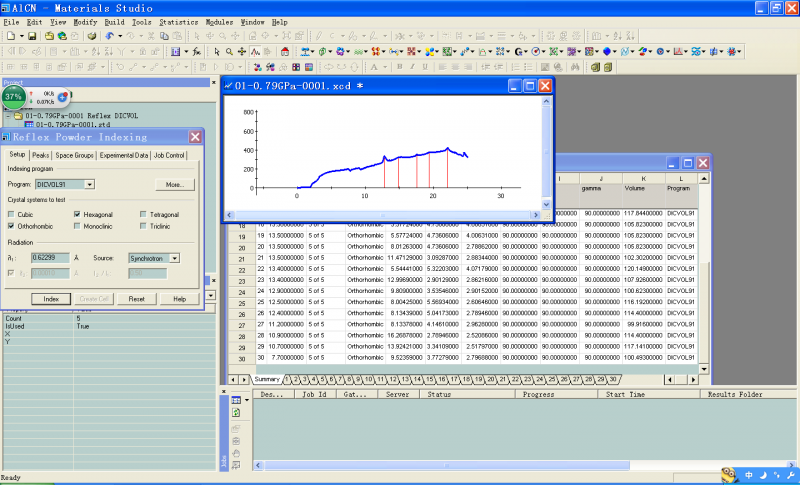The height and width of the screenshot is (485, 800).
Task: Click the wavelength 0.62299 input field
Action: pos(50,258)
